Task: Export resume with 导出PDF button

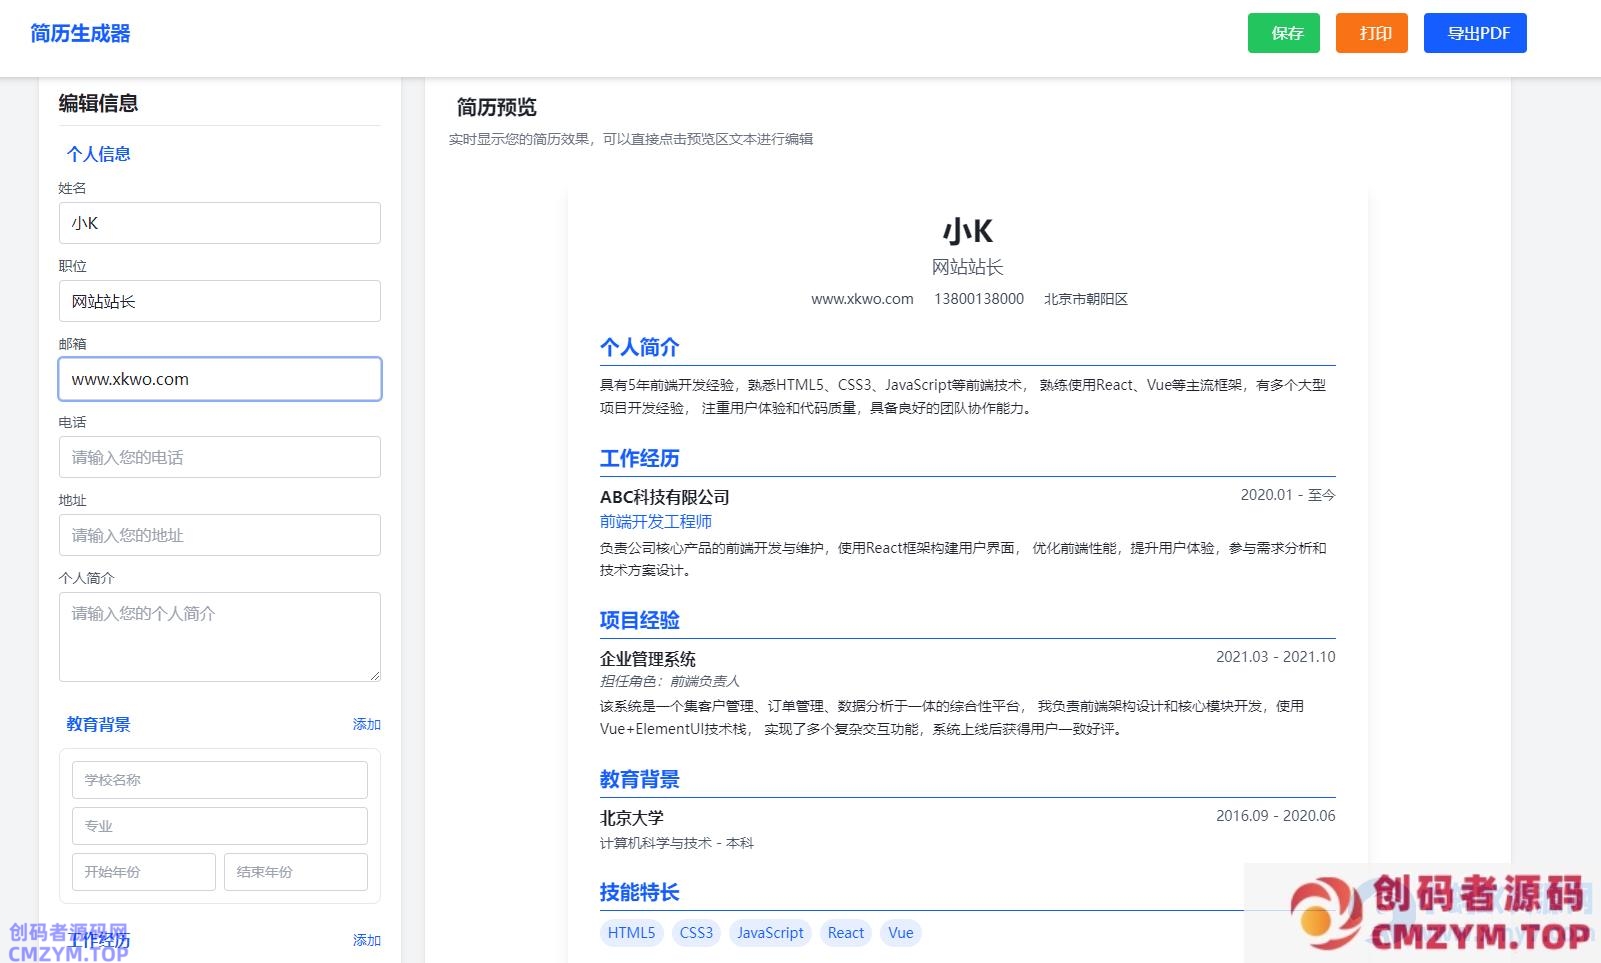Action: click(1474, 33)
